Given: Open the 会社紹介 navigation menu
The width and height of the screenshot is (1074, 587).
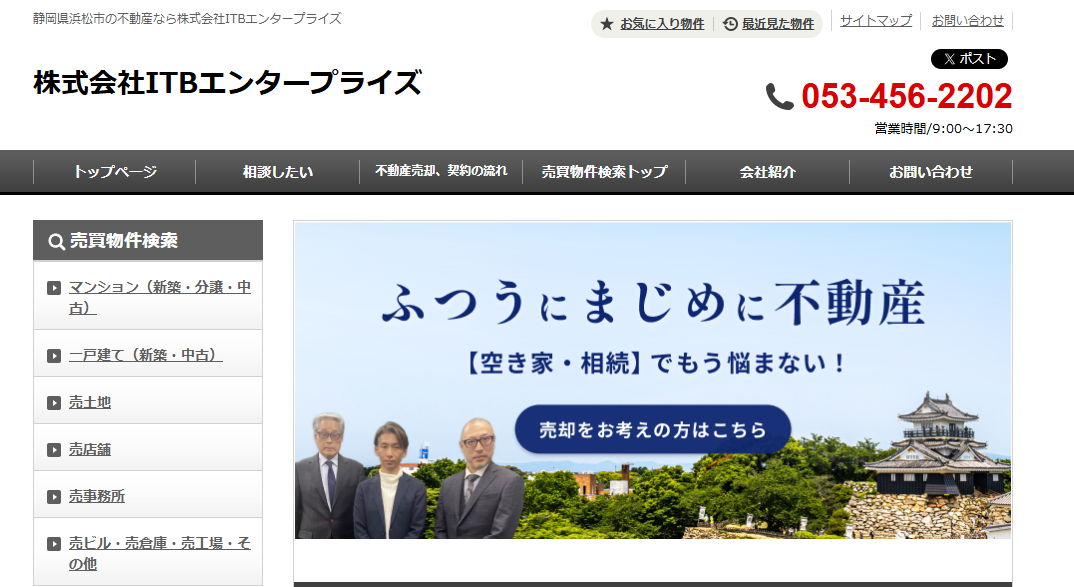Looking at the screenshot, I should (766, 171).
